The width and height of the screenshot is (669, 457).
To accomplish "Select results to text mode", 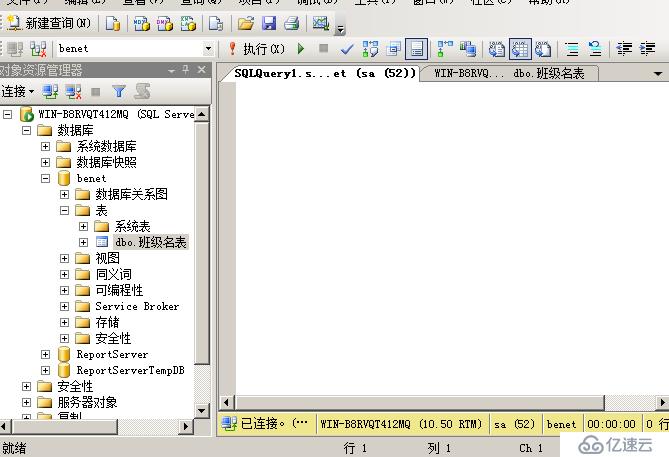I will tap(497, 49).
